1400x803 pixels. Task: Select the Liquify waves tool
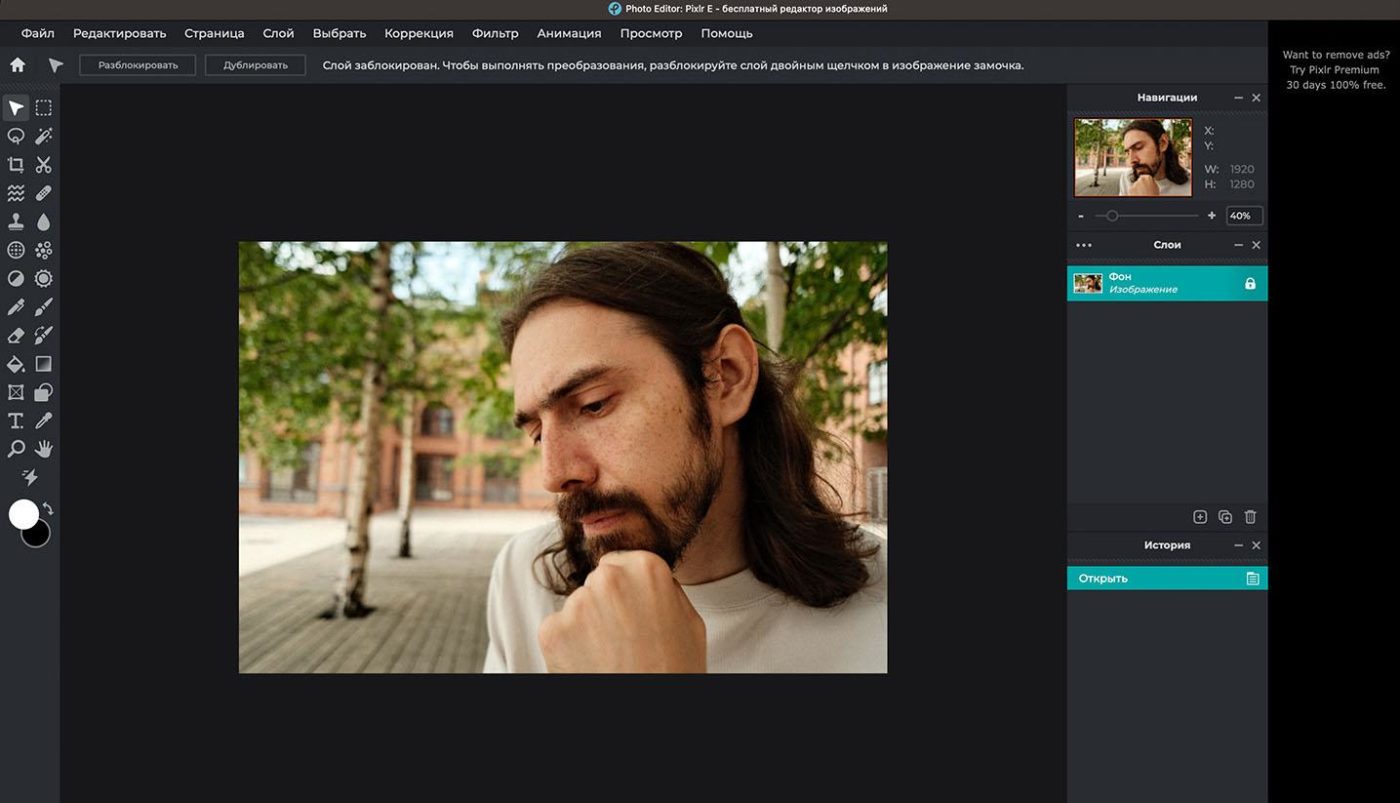coord(16,193)
